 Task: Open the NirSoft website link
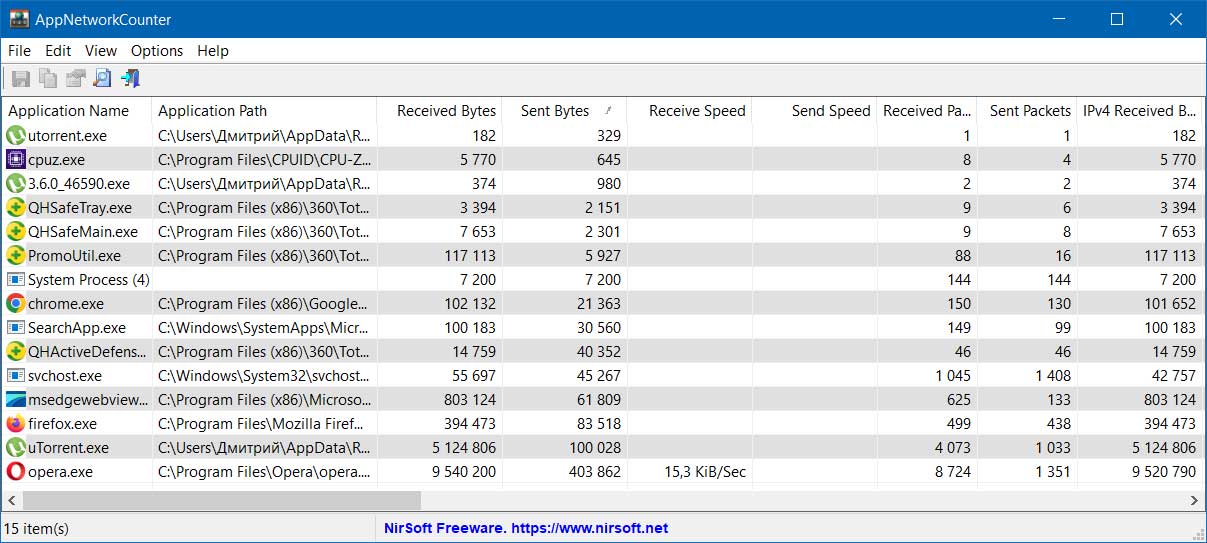tap(526, 528)
